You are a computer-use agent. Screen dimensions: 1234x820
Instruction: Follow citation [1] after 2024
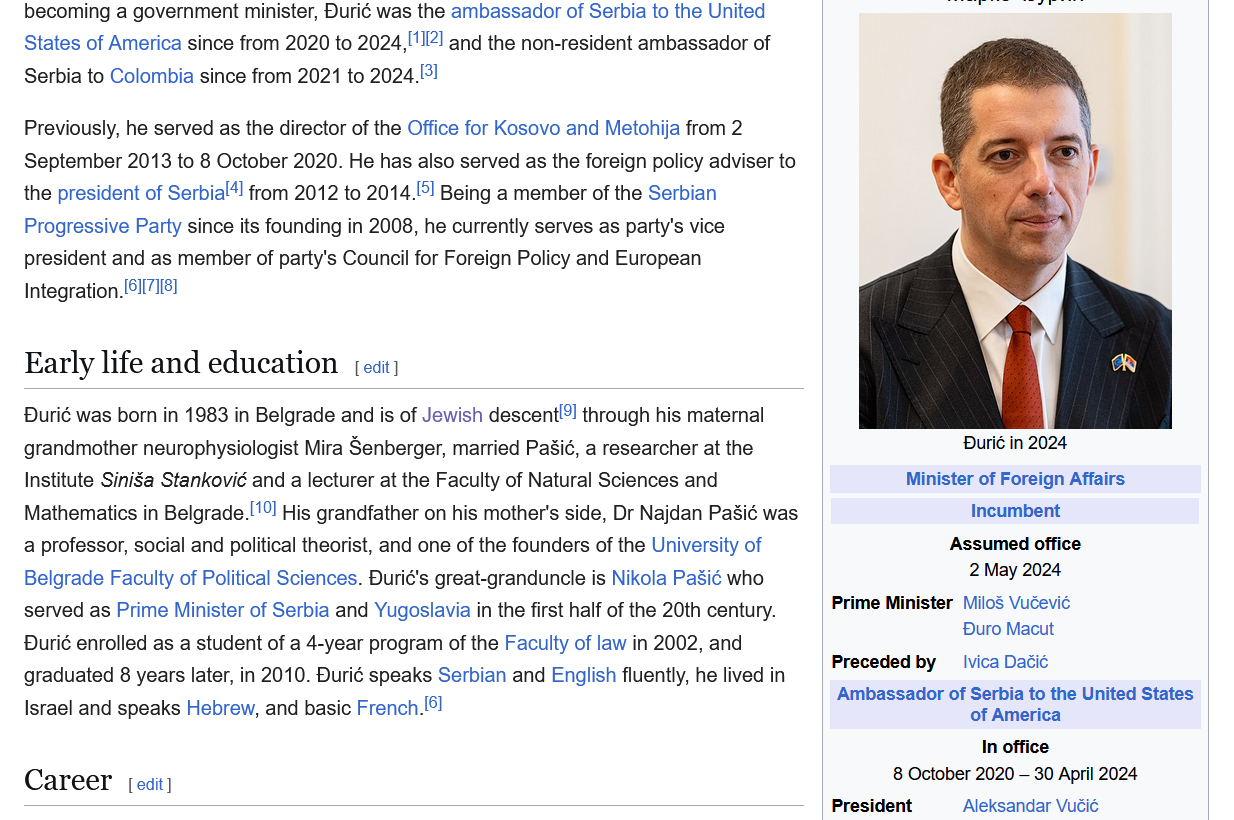tap(416, 38)
